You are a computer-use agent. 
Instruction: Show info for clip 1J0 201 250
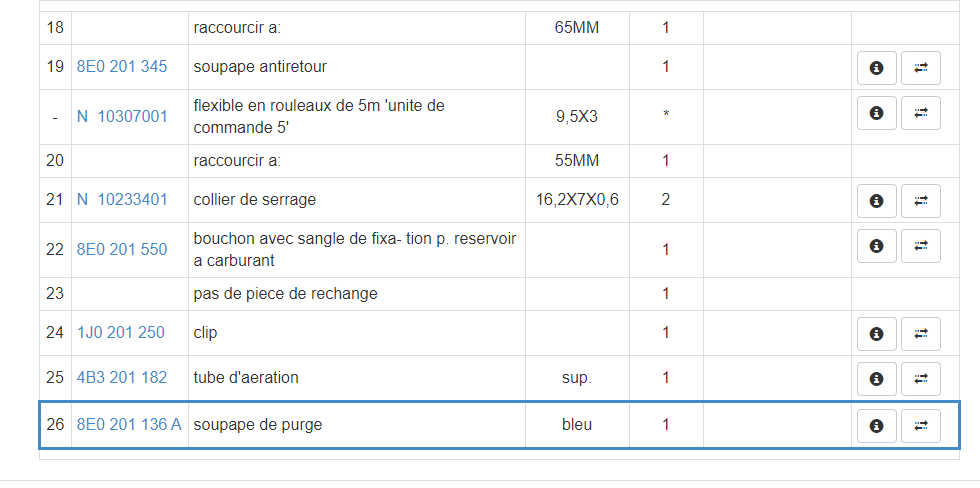[x=877, y=334]
